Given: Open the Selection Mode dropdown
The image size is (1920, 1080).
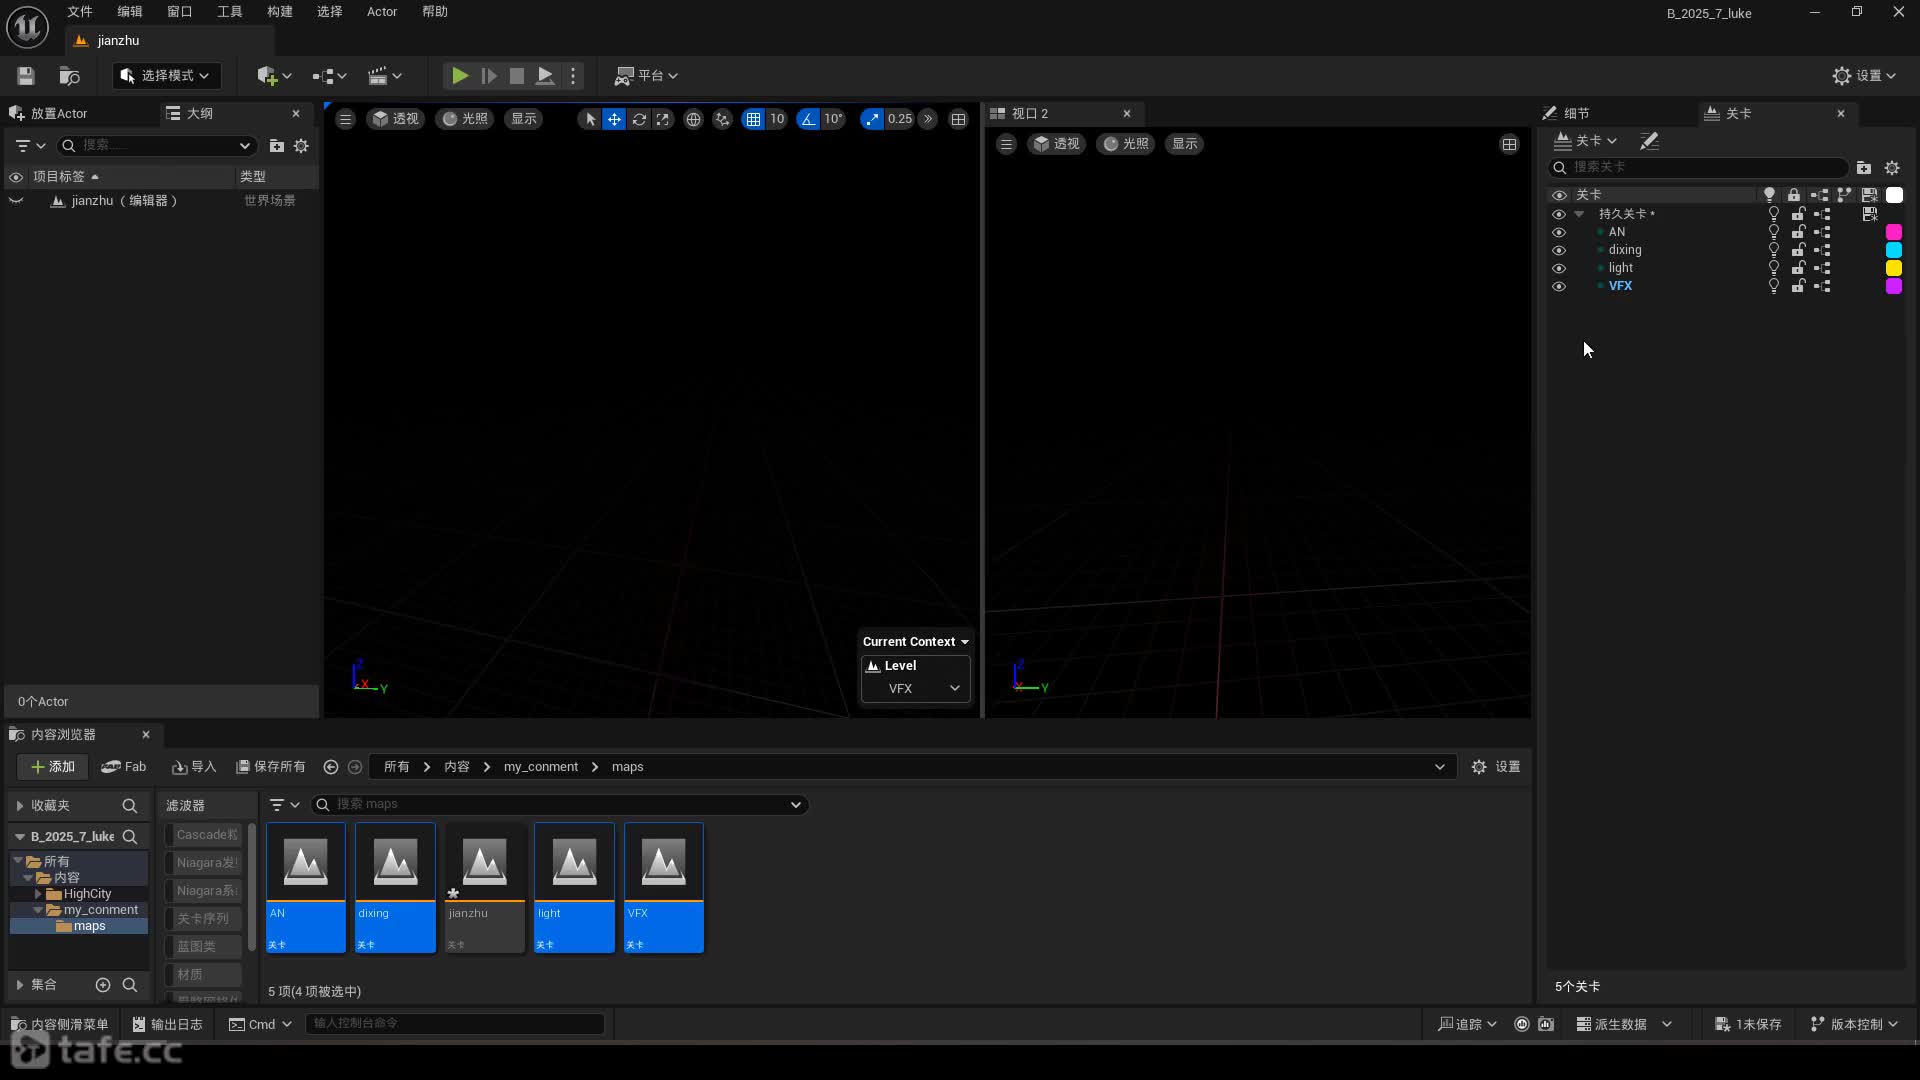Looking at the screenshot, I should (x=166, y=75).
